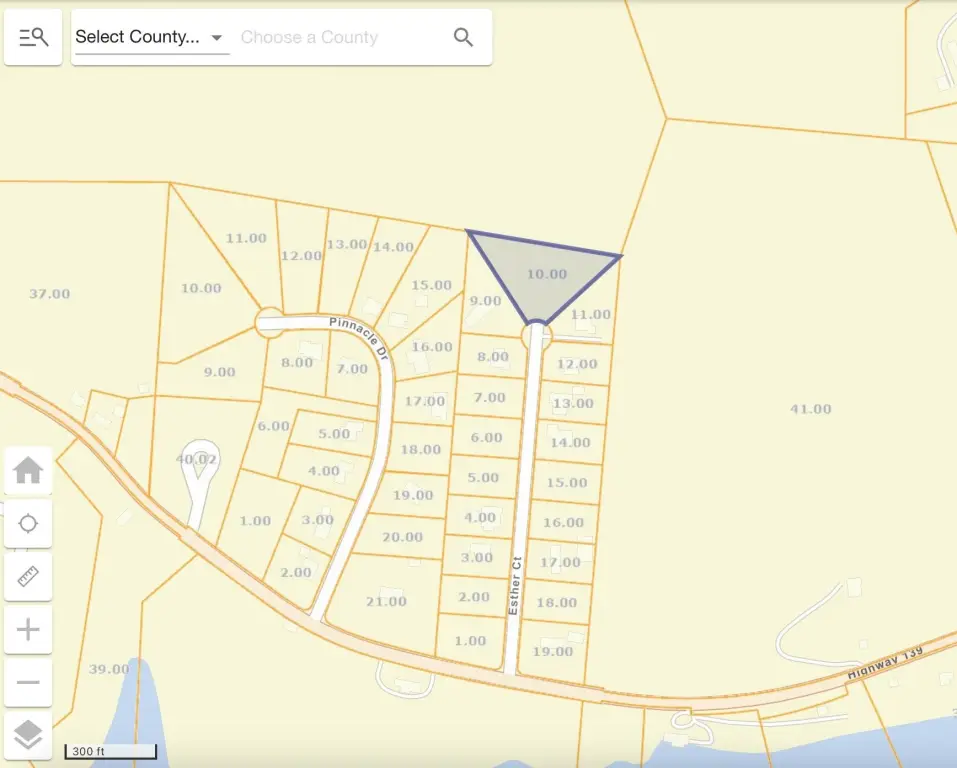Select parcel labeled 37.00
Image resolution: width=957 pixels, height=768 pixels.
point(49,294)
